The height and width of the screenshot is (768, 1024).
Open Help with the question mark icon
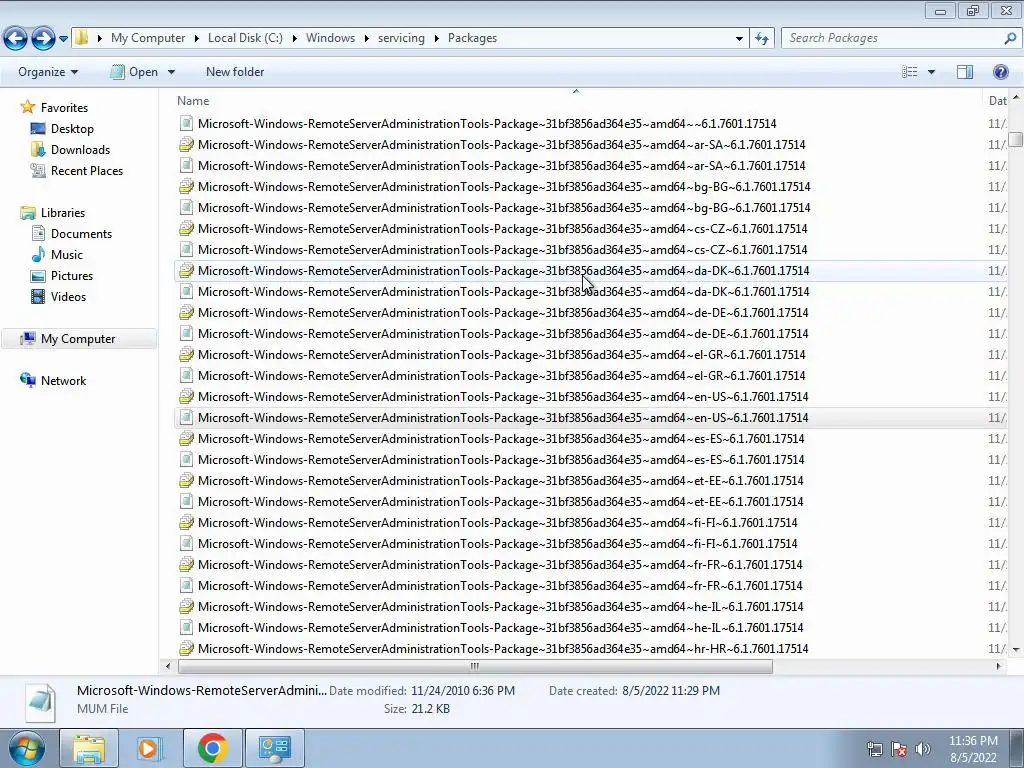[1000, 72]
